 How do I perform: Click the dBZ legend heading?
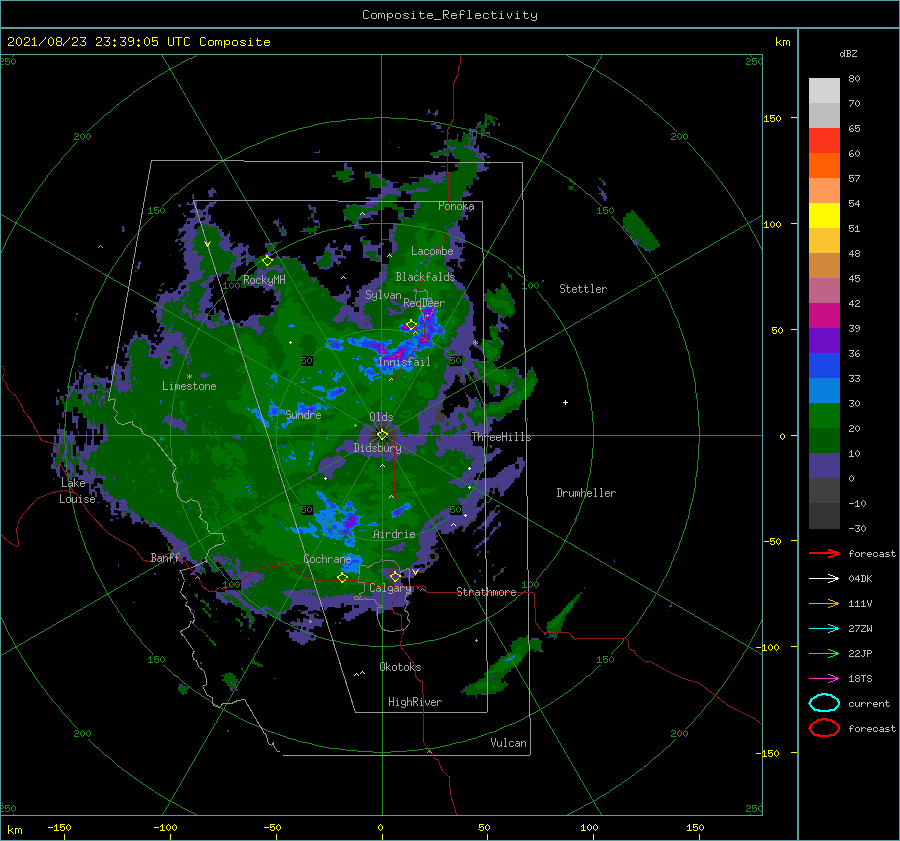click(x=848, y=53)
